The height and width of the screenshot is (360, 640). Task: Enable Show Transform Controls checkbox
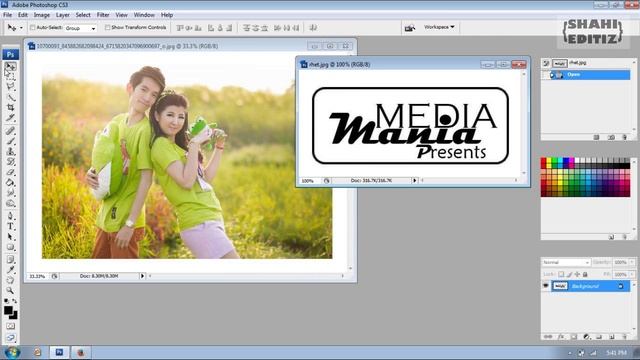107,27
